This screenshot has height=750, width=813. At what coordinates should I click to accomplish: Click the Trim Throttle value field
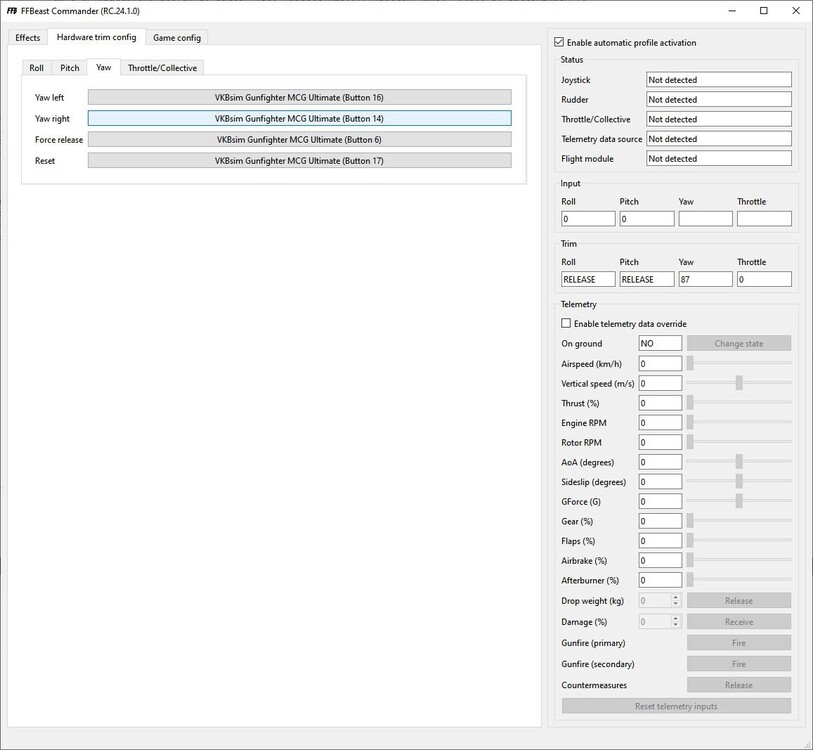click(x=764, y=279)
